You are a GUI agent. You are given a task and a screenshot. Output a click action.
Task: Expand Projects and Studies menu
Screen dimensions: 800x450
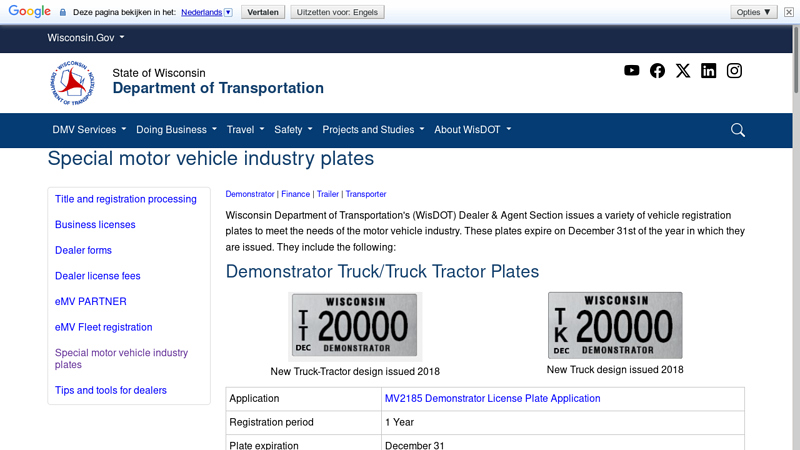coord(373,130)
